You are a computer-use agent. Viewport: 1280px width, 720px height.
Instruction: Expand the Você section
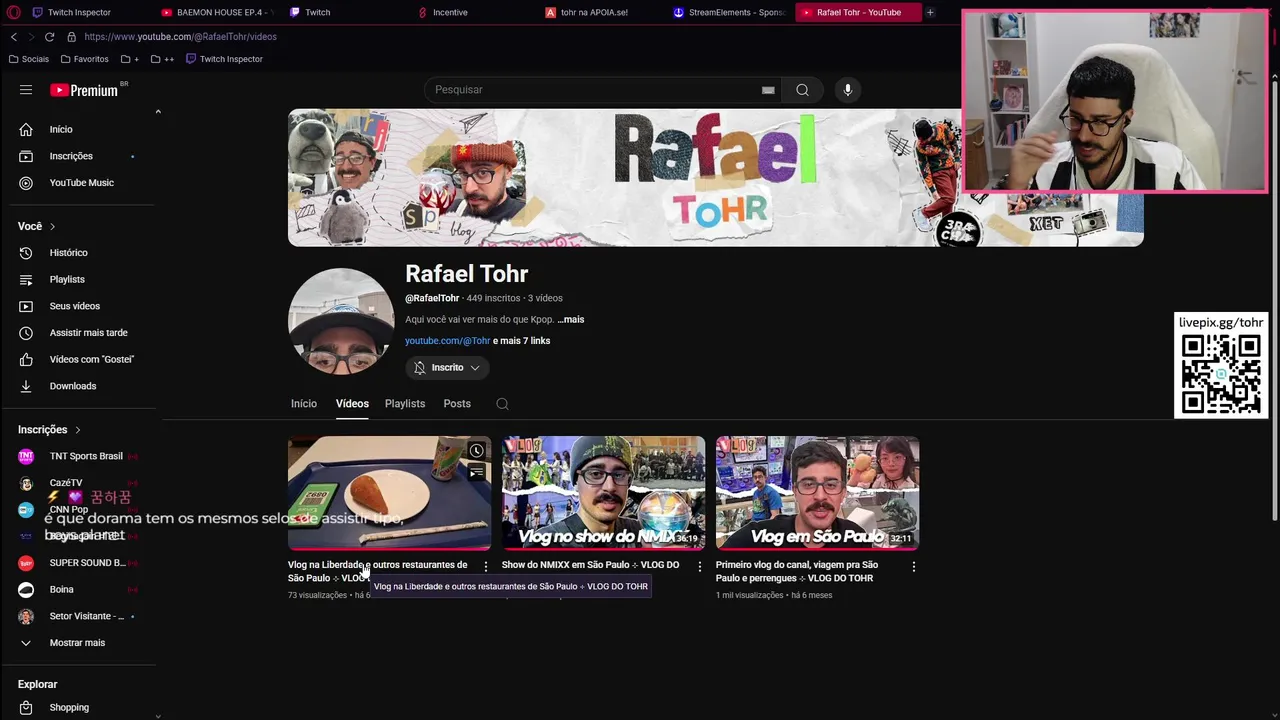(x=37, y=226)
